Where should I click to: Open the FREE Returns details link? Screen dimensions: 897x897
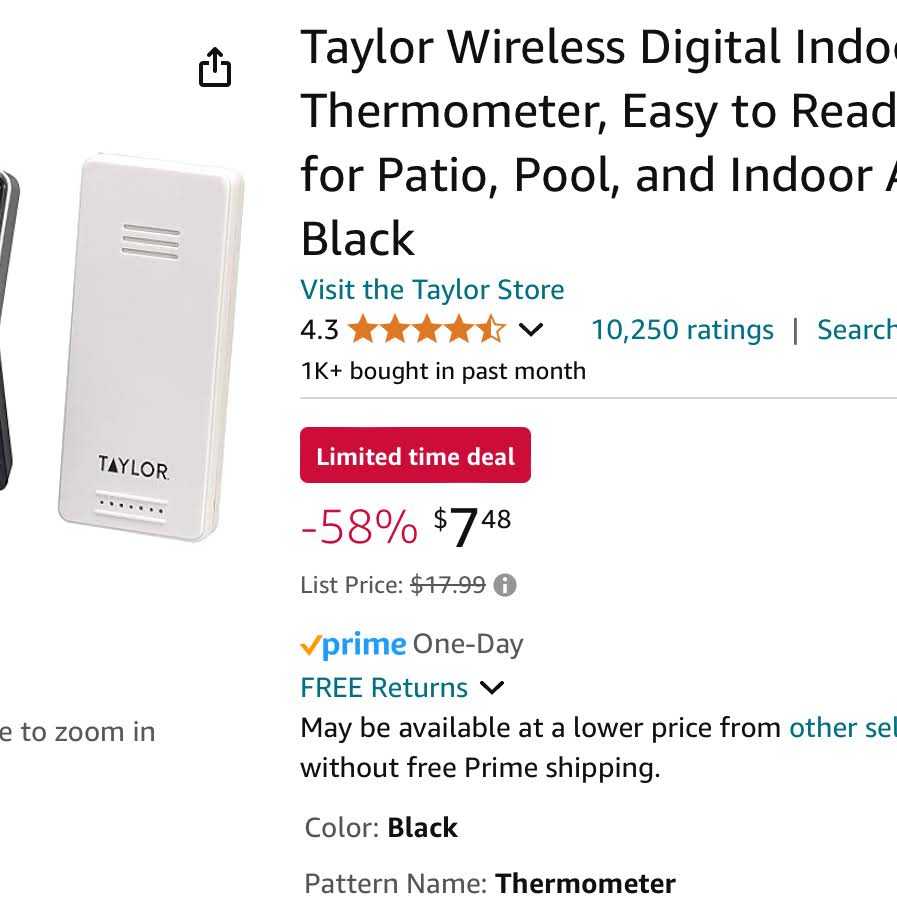coord(384,687)
